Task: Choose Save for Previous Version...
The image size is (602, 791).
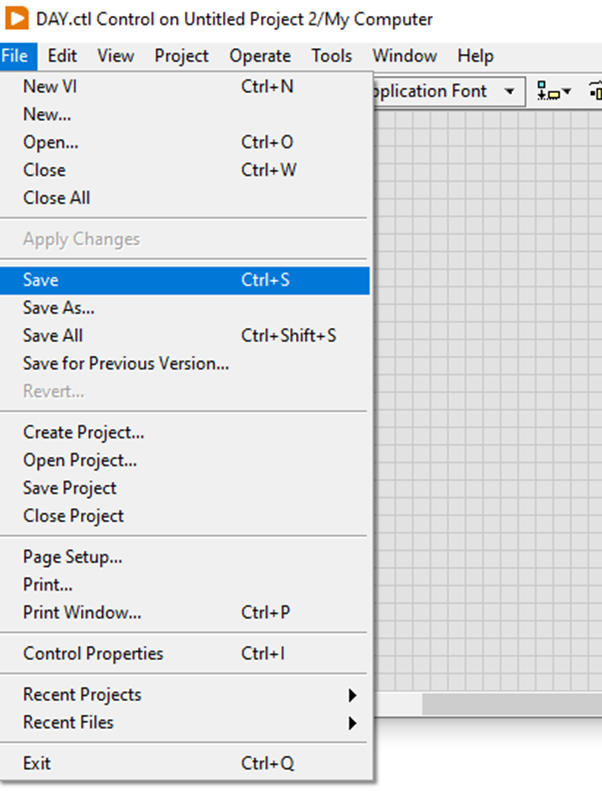Action: (x=126, y=364)
